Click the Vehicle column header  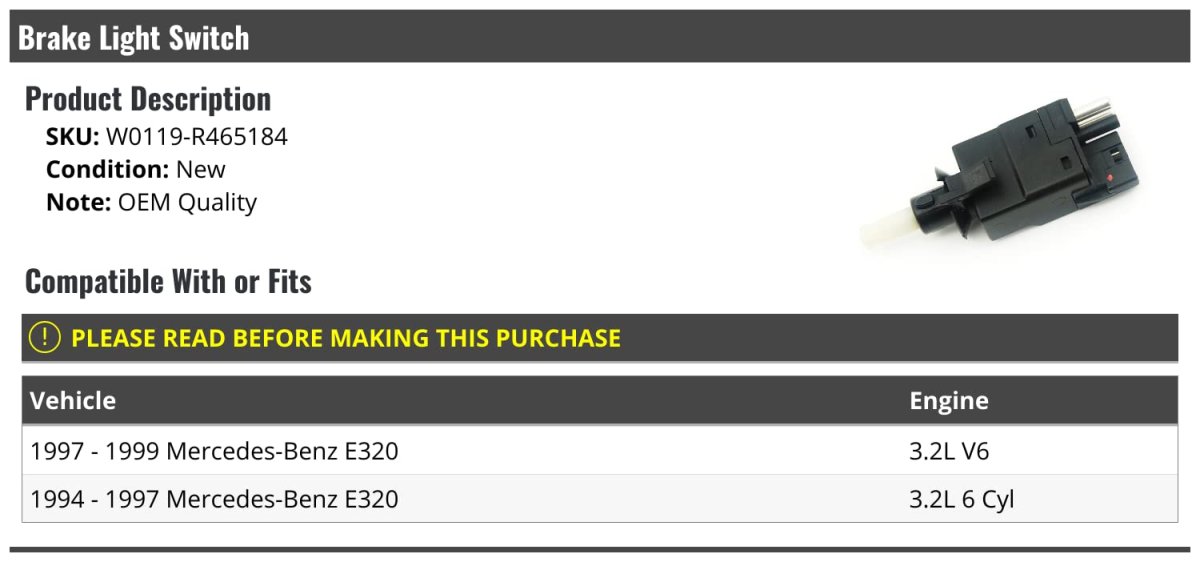(73, 401)
